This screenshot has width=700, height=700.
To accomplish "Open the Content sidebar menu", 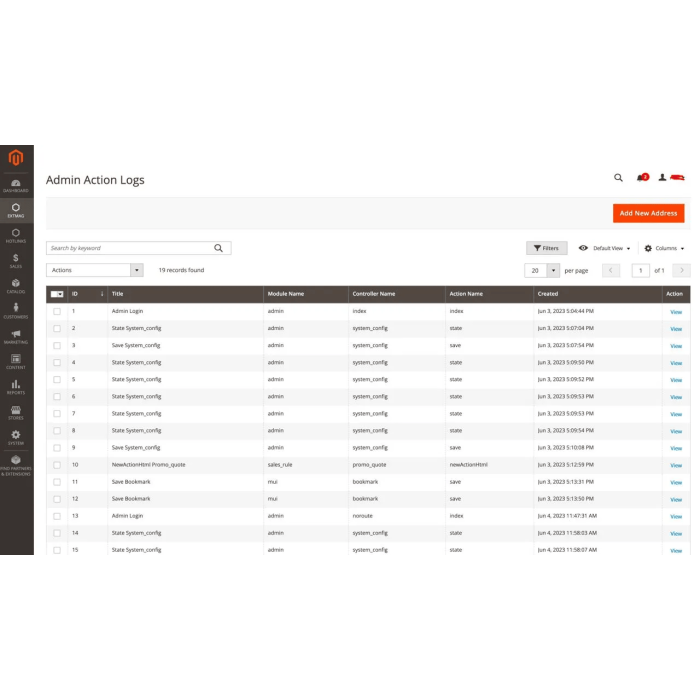I will [x=16, y=362].
